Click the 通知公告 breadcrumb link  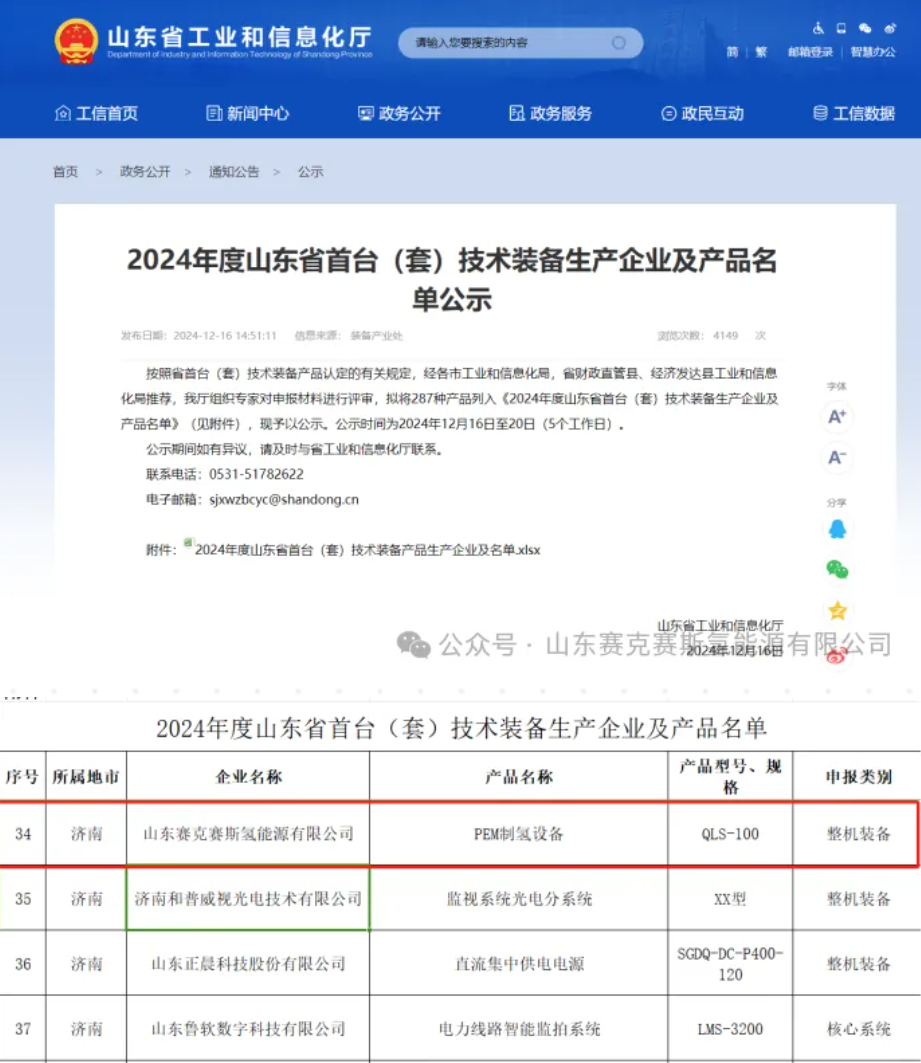(234, 172)
